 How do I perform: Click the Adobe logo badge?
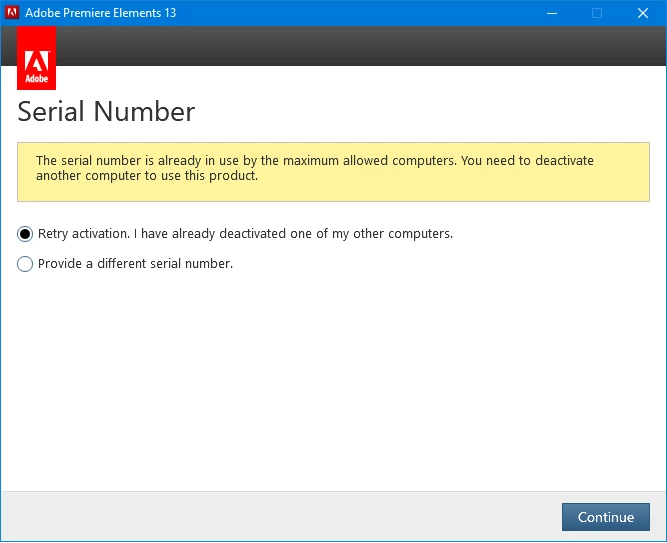coord(36,58)
